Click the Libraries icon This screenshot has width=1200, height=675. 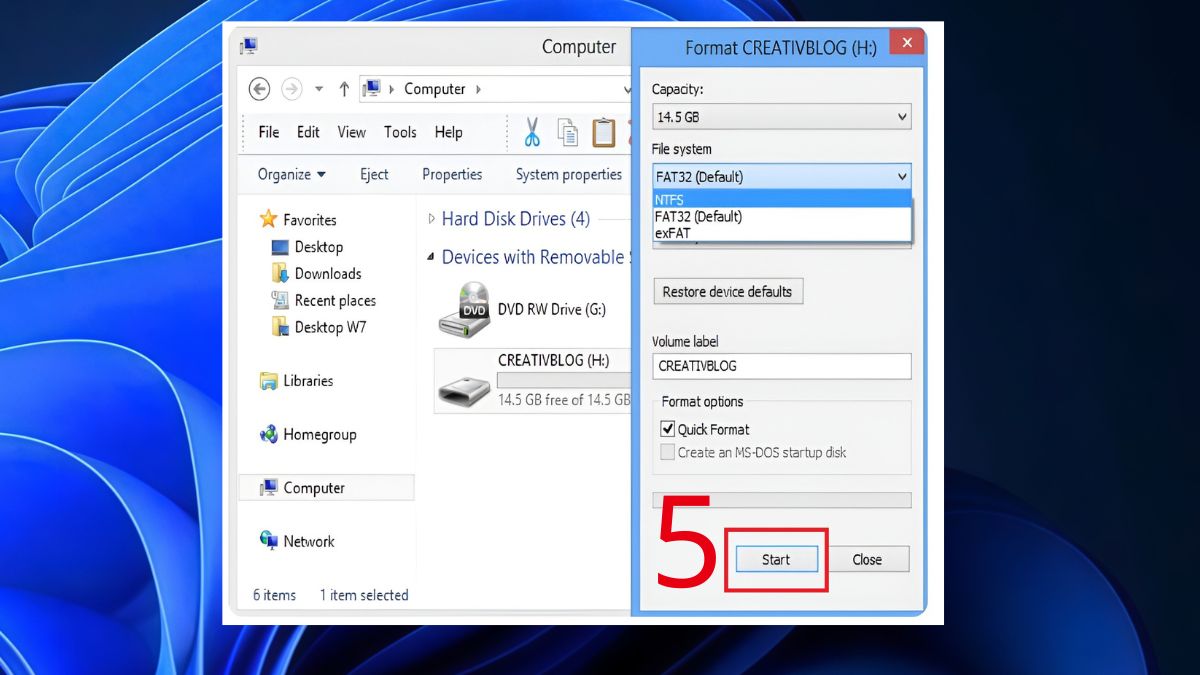[268, 381]
